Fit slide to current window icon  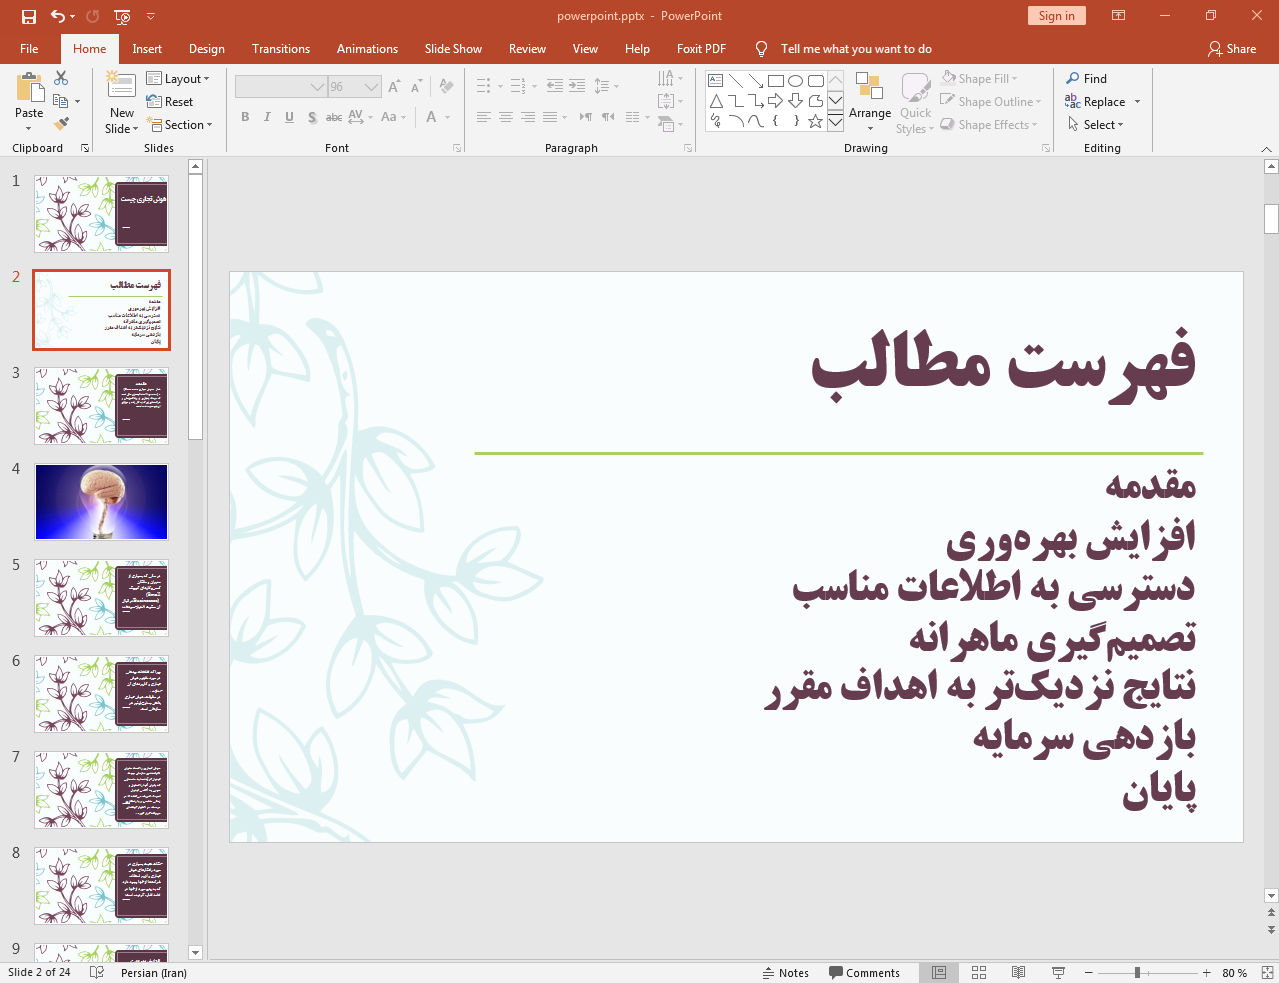pos(1266,972)
